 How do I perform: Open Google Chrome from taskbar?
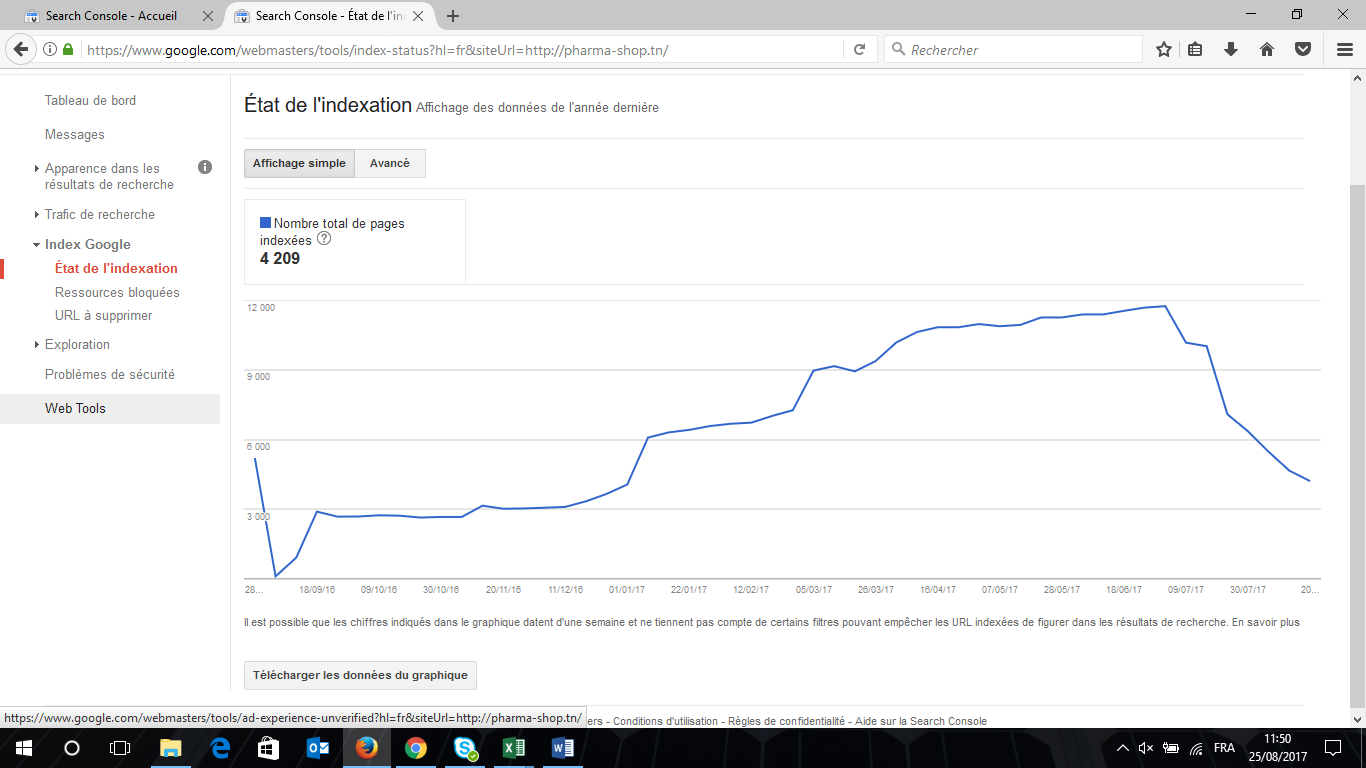coord(416,748)
